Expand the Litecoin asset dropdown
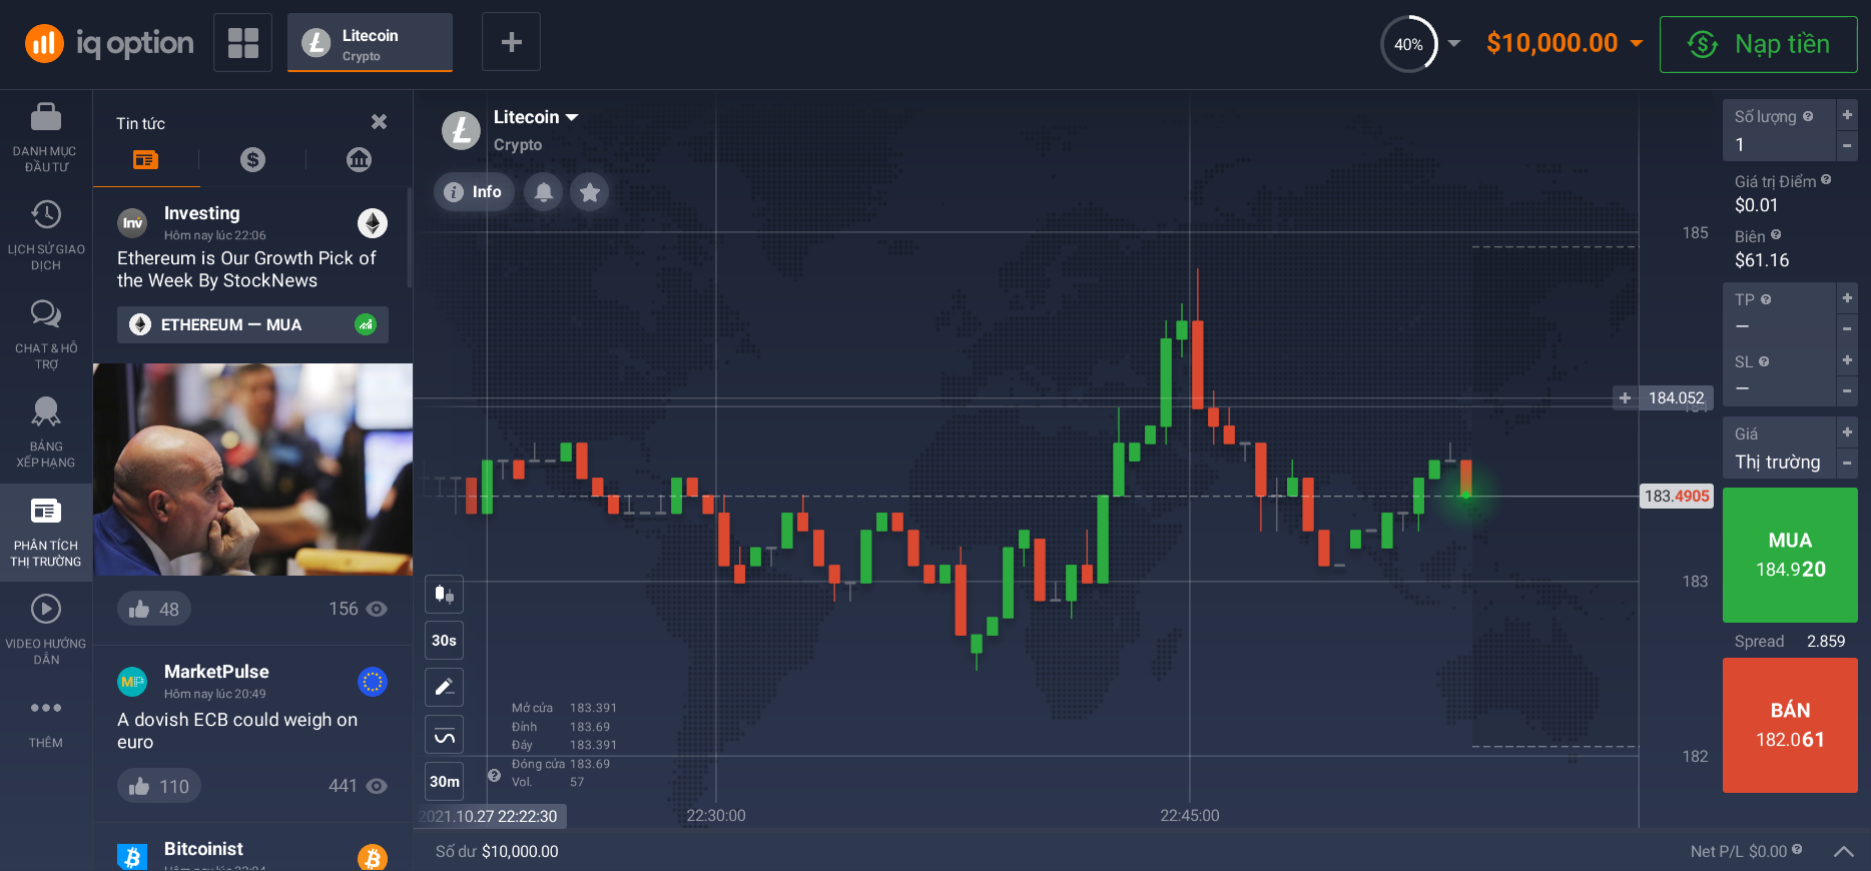1871x871 pixels. (572, 117)
